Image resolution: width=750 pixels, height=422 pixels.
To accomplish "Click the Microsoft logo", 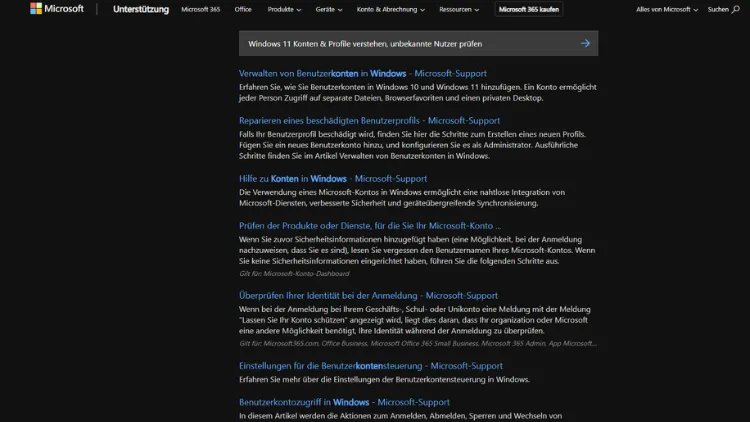I will point(56,9).
